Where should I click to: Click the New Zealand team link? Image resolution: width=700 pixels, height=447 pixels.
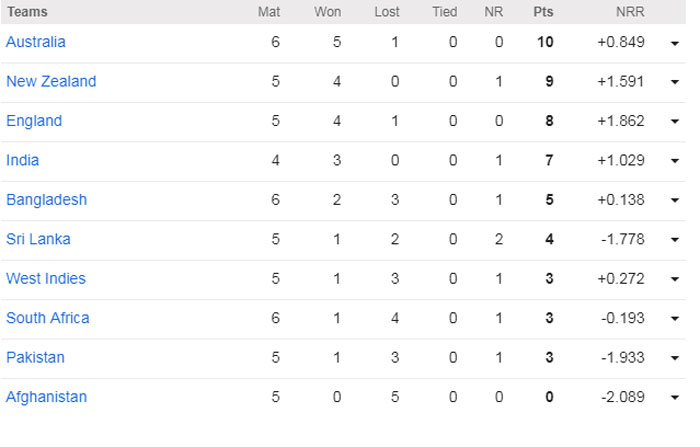pos(51,81)
